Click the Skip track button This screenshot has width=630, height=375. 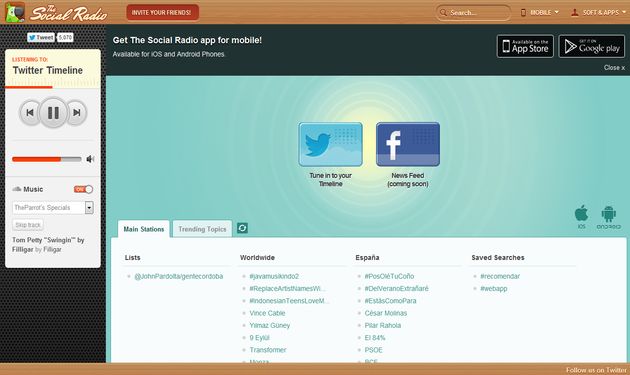[28, 225]
